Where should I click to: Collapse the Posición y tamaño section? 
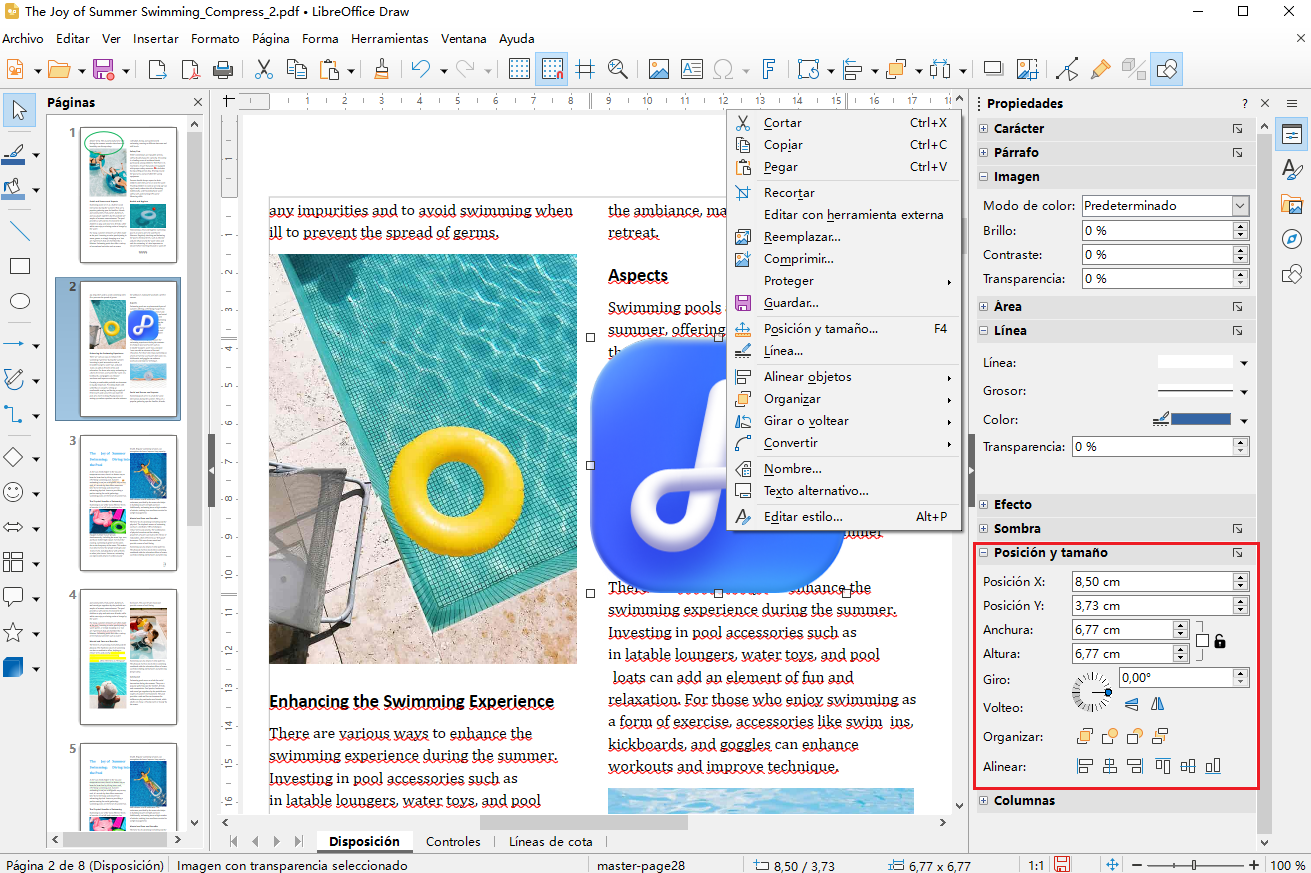[984, 552]
